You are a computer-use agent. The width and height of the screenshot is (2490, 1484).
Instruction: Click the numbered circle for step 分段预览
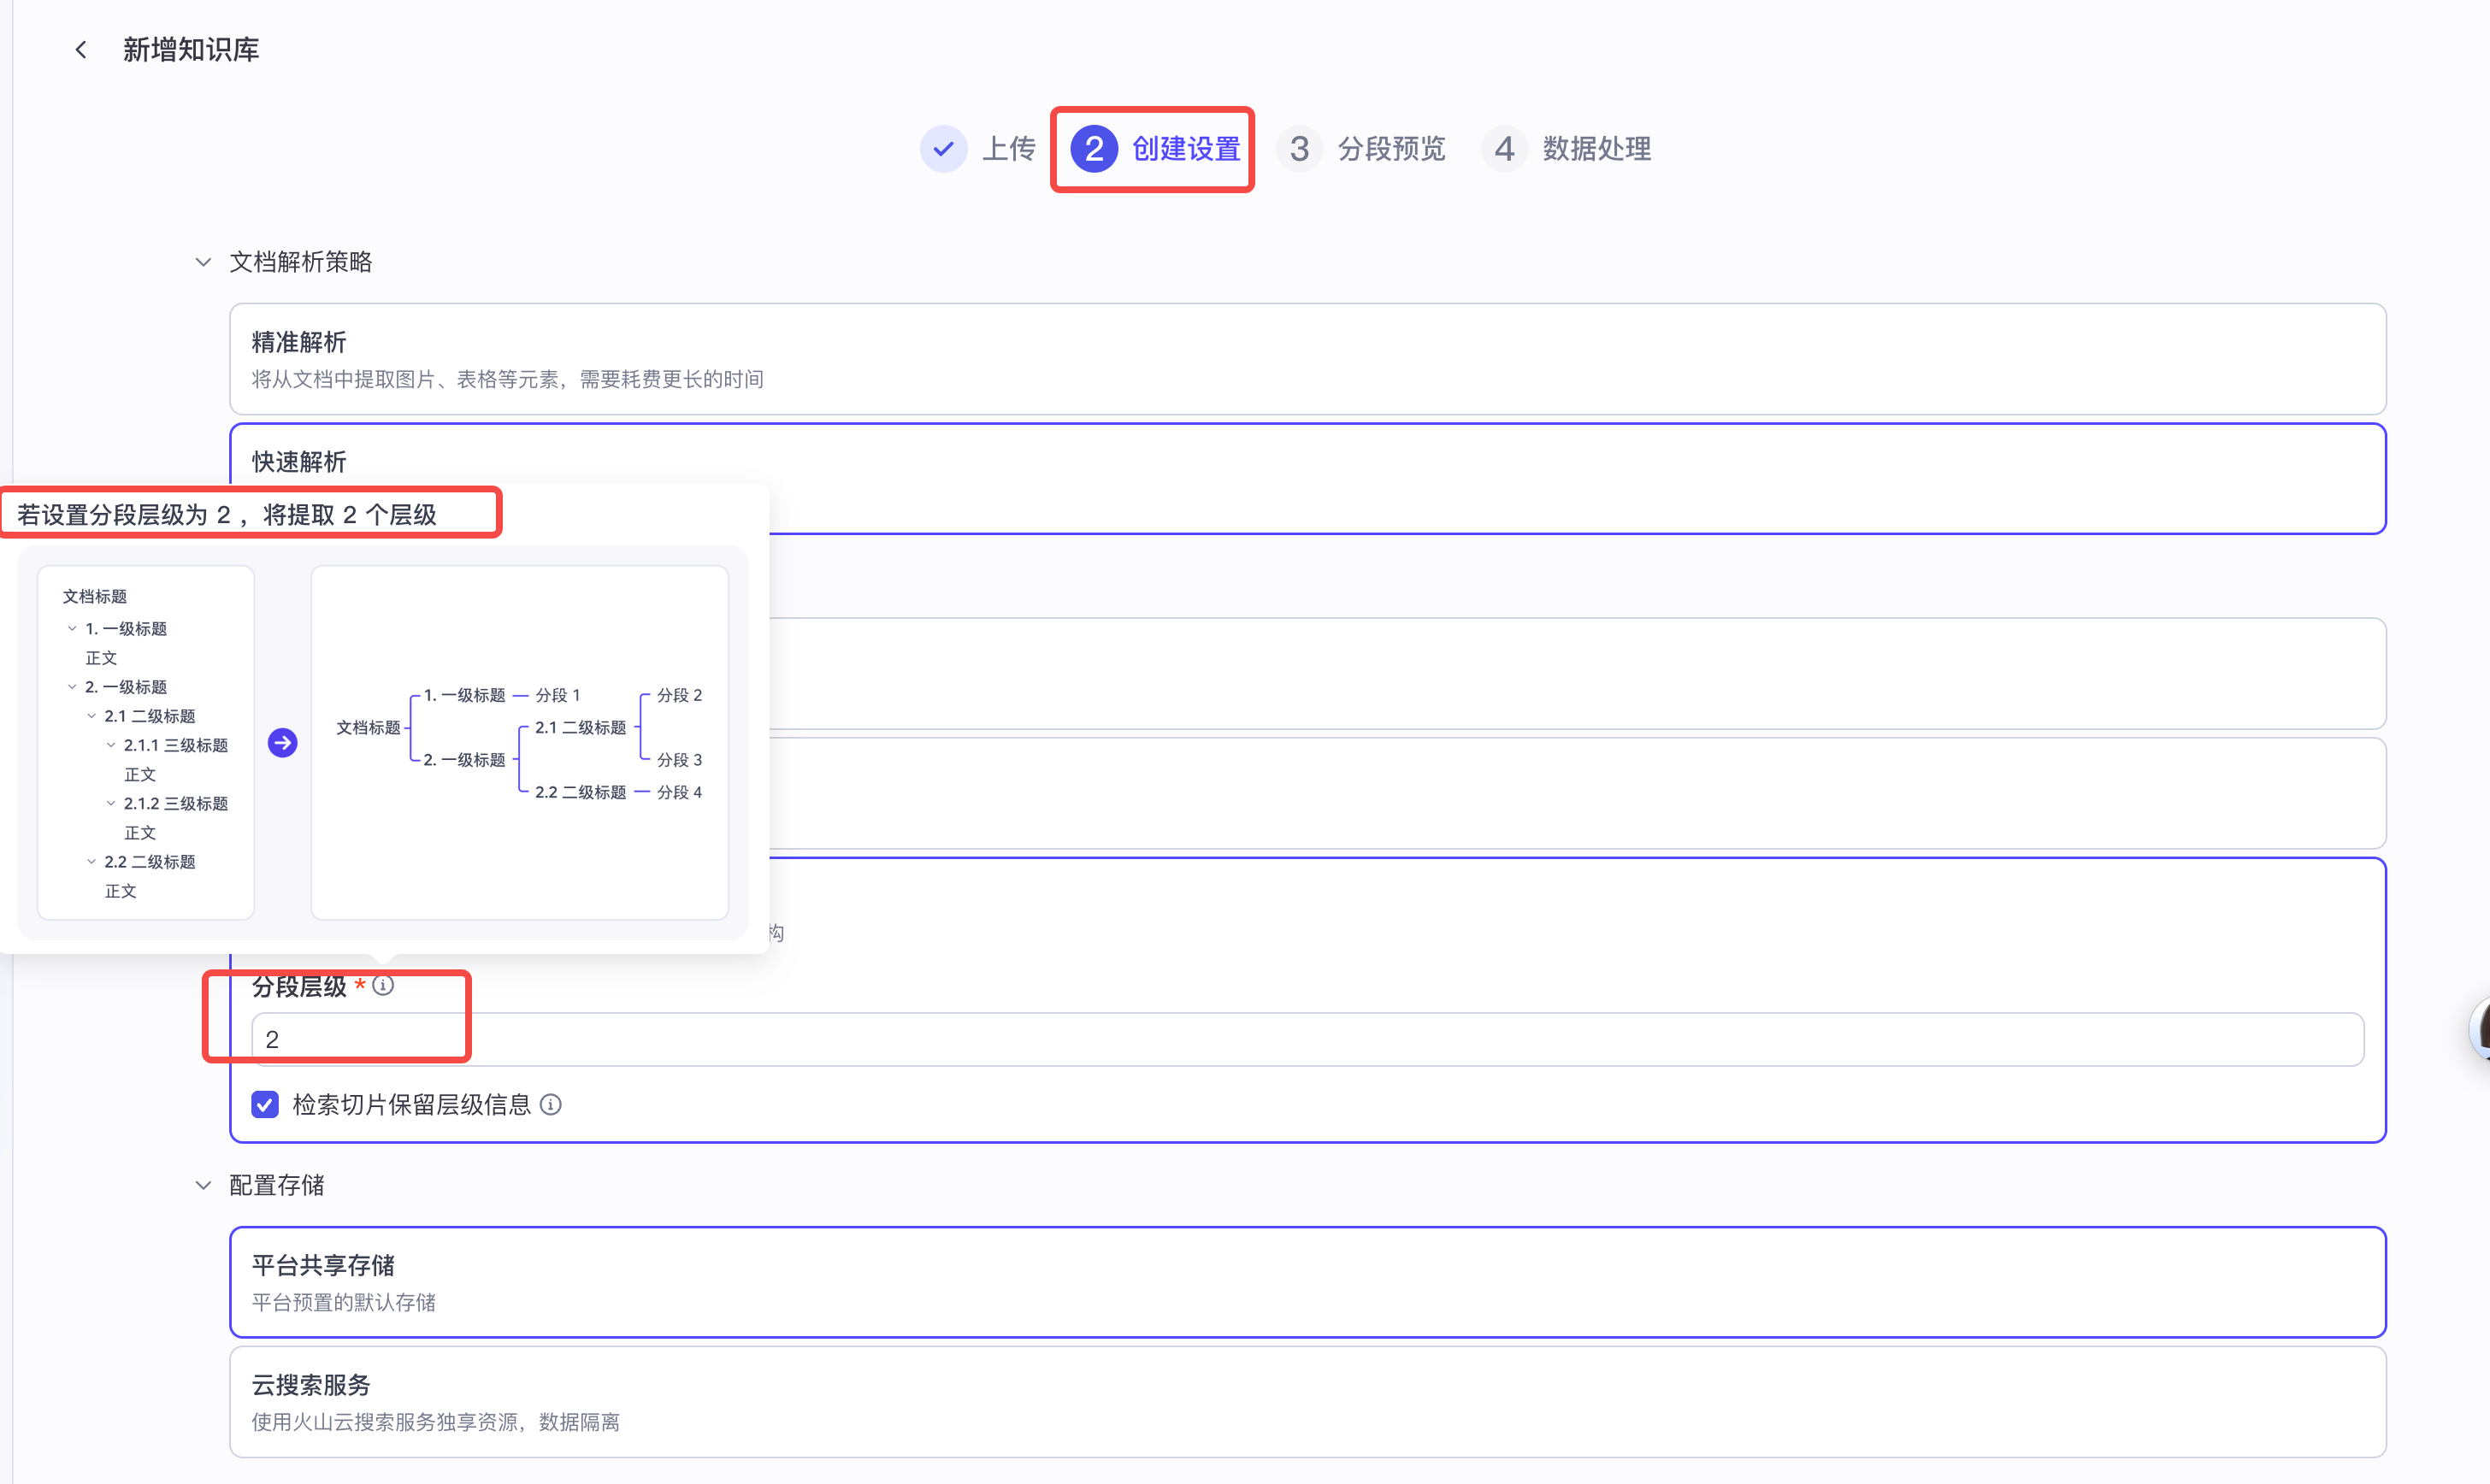1300,148
